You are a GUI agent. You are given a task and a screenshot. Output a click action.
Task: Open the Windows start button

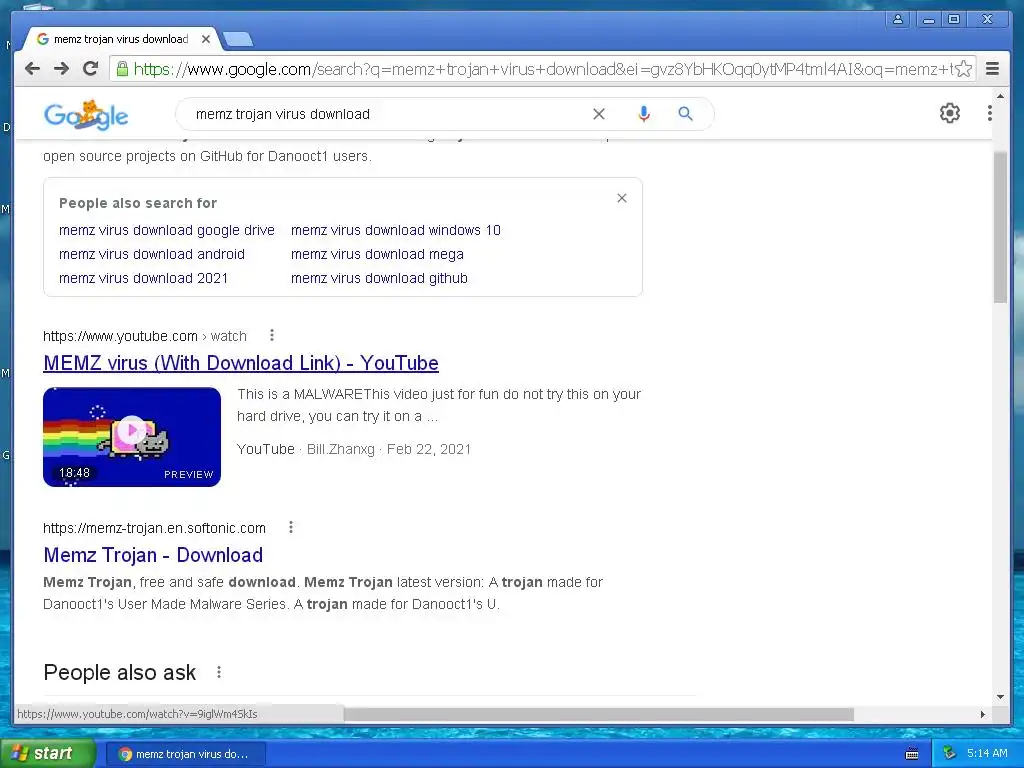tap(48, 754)
